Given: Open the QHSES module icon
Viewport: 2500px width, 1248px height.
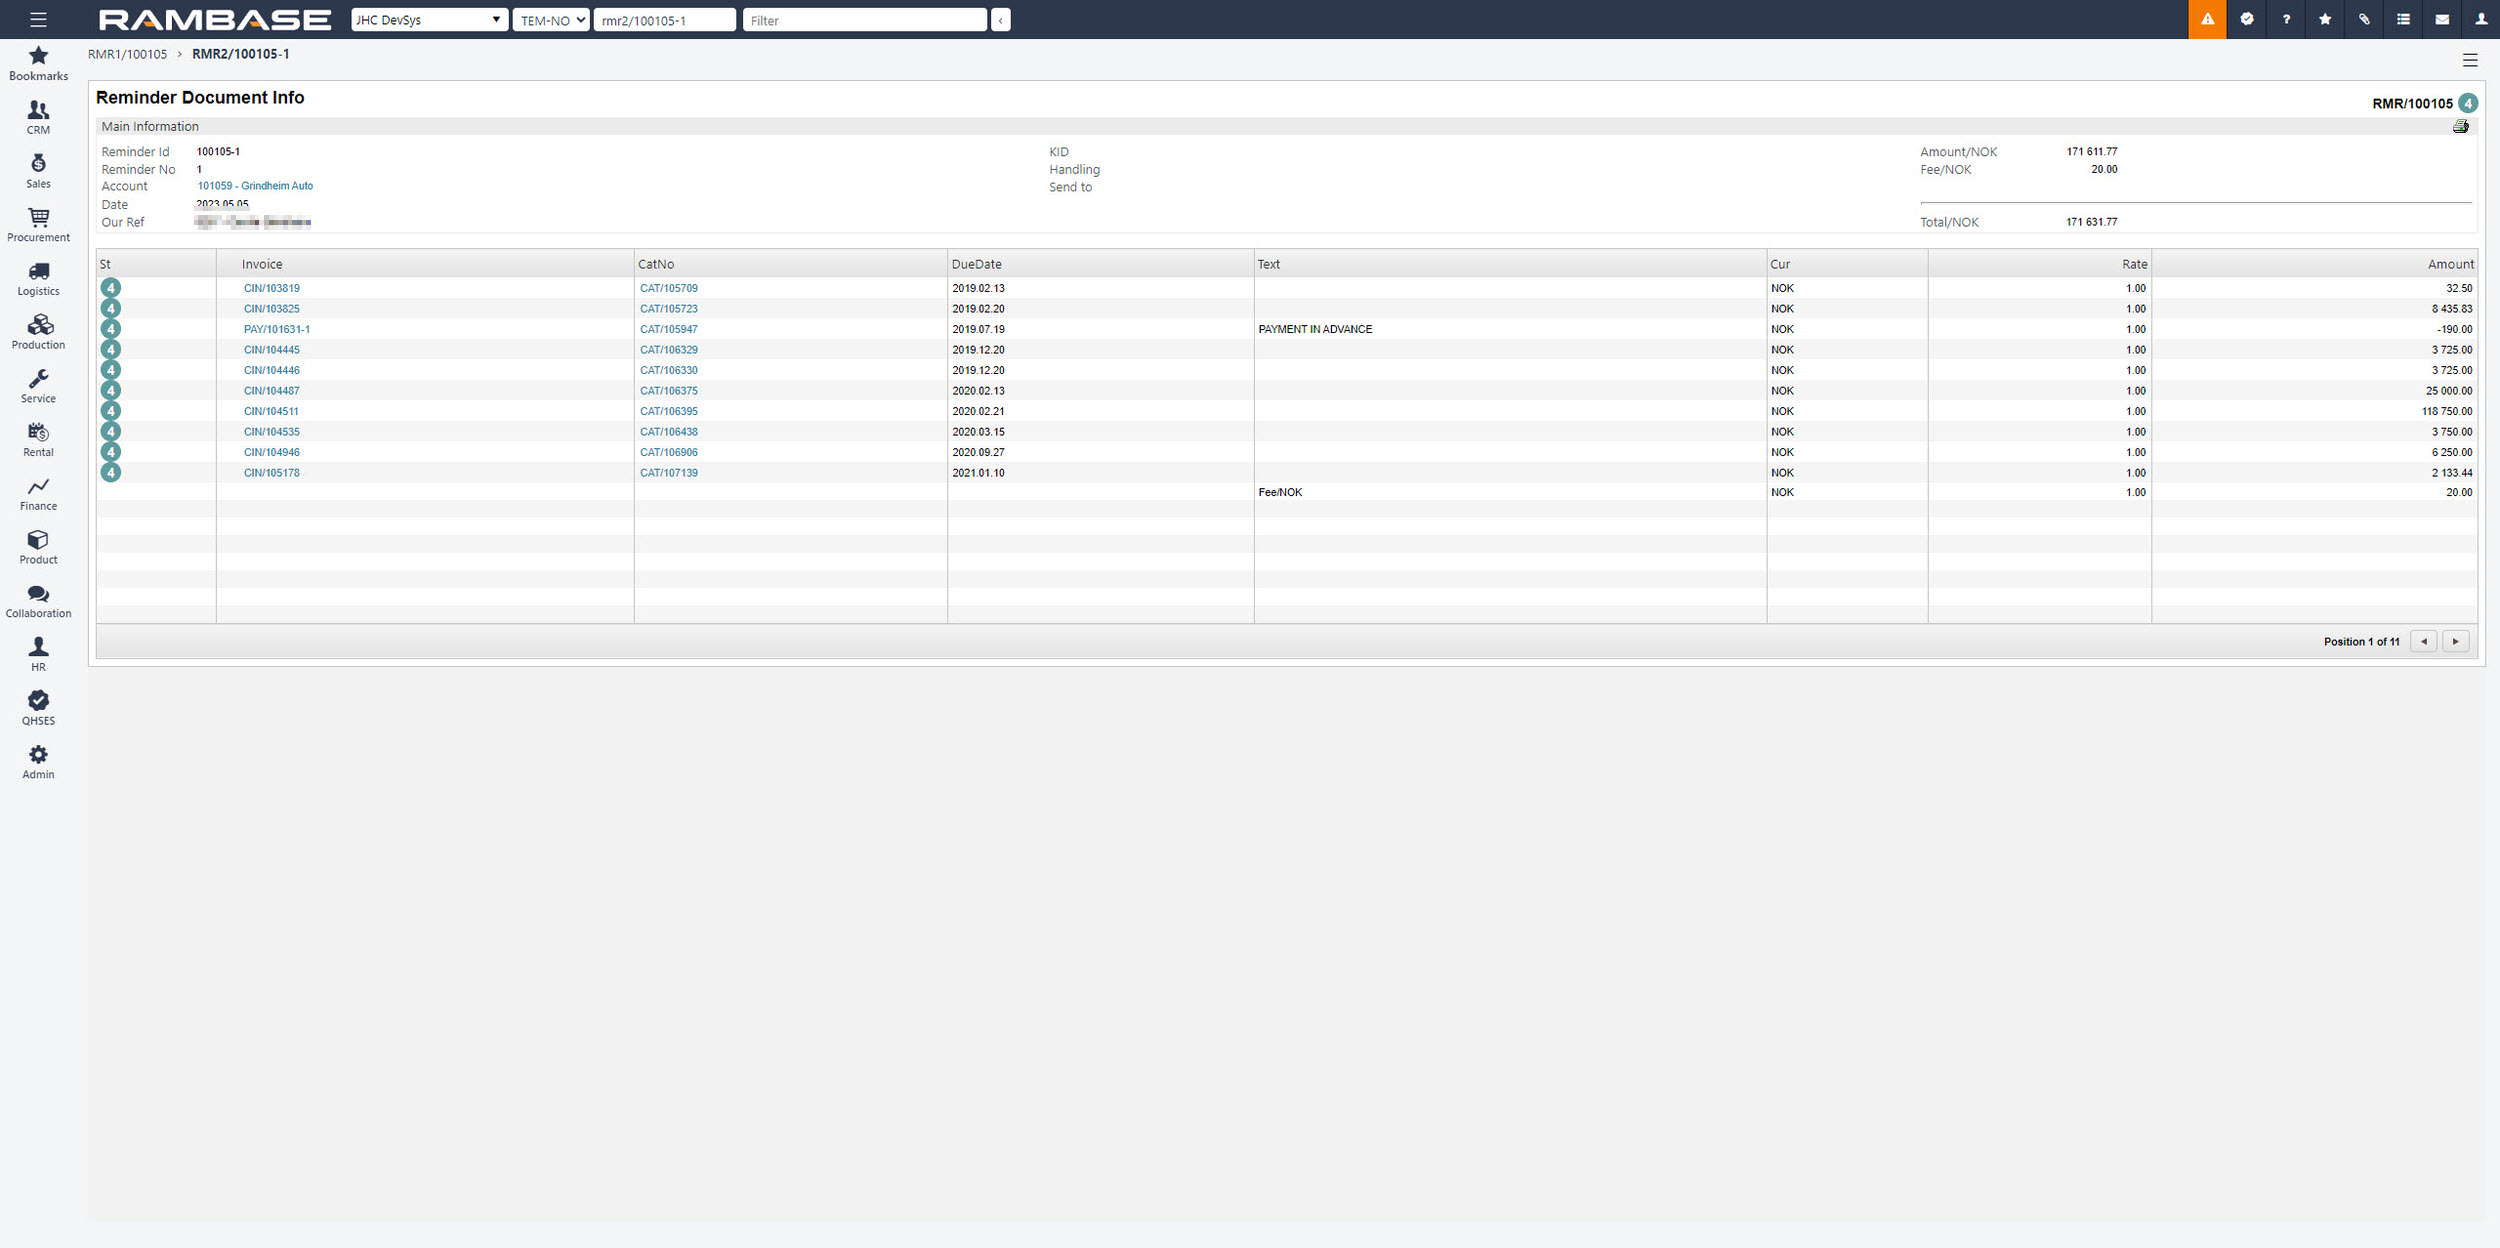Looking at the screenshot, I should (38, 707).
